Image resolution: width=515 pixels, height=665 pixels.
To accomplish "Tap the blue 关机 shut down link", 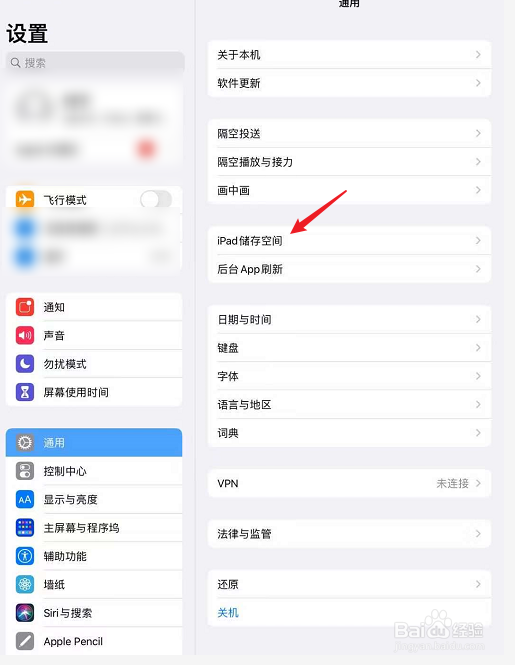I will tap(228, 612).
